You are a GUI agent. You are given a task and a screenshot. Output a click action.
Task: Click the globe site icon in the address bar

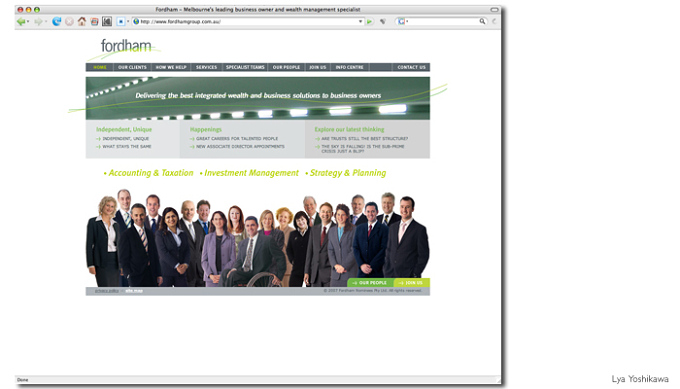[136, 21]
